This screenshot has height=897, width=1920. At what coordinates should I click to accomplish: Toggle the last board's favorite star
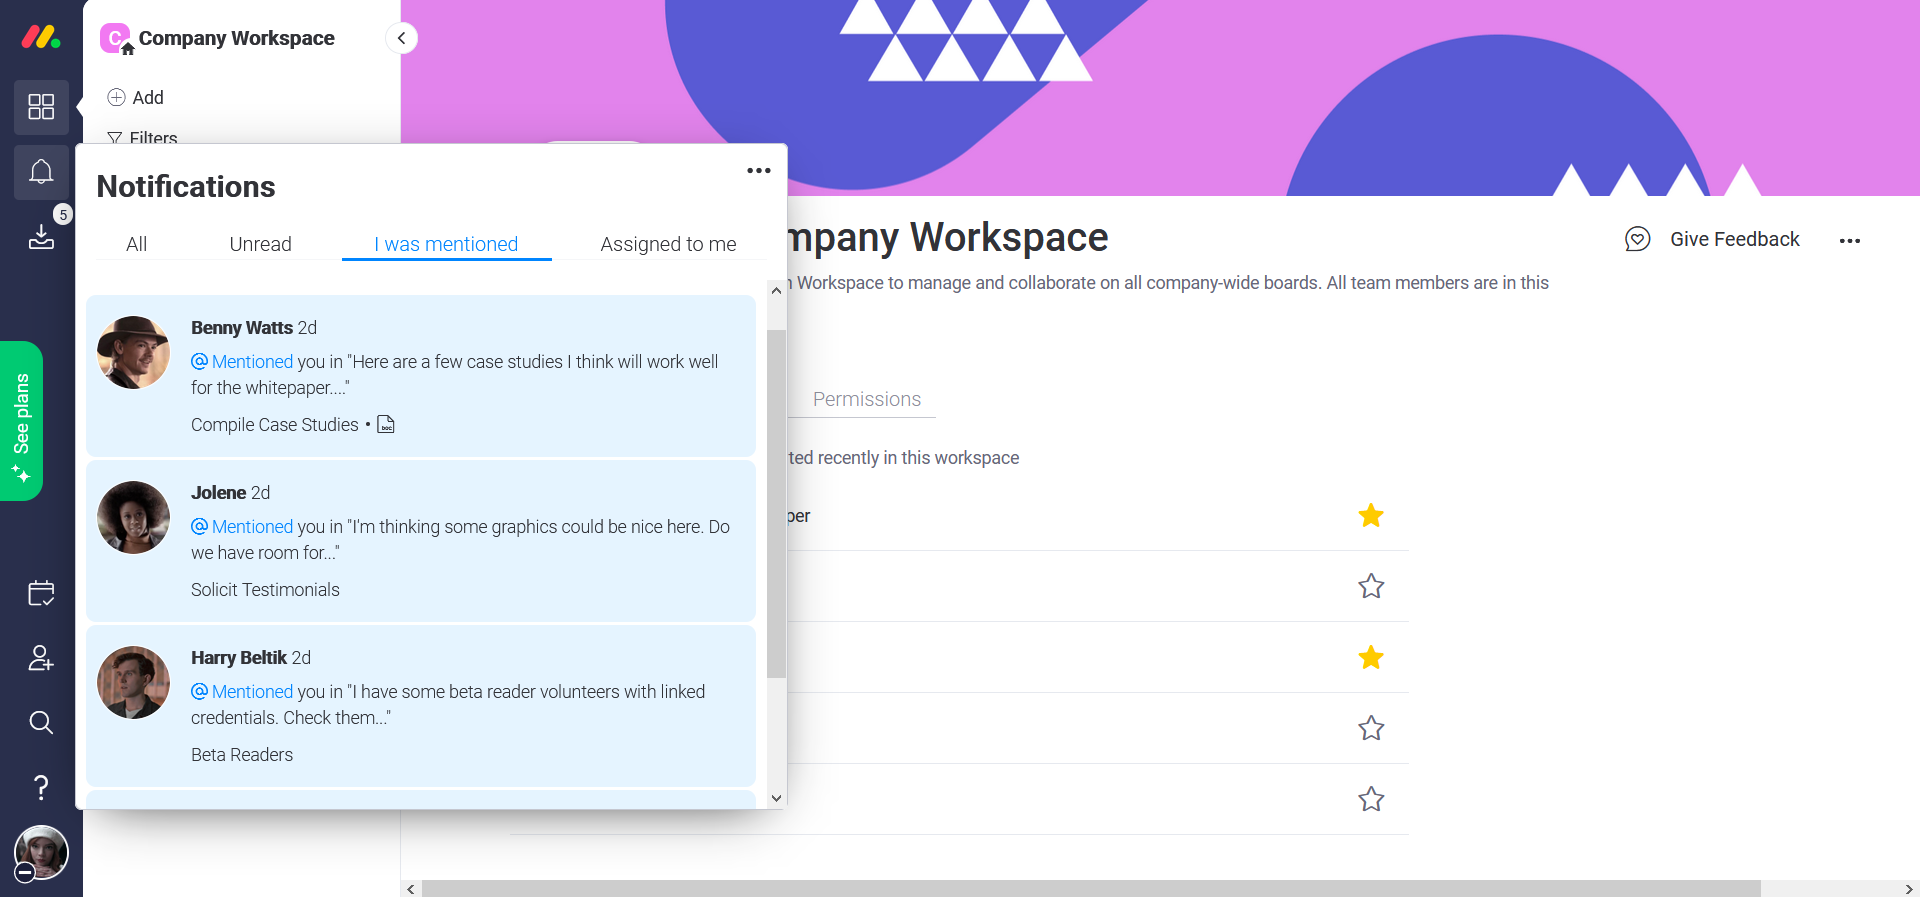pos(1371,799)
